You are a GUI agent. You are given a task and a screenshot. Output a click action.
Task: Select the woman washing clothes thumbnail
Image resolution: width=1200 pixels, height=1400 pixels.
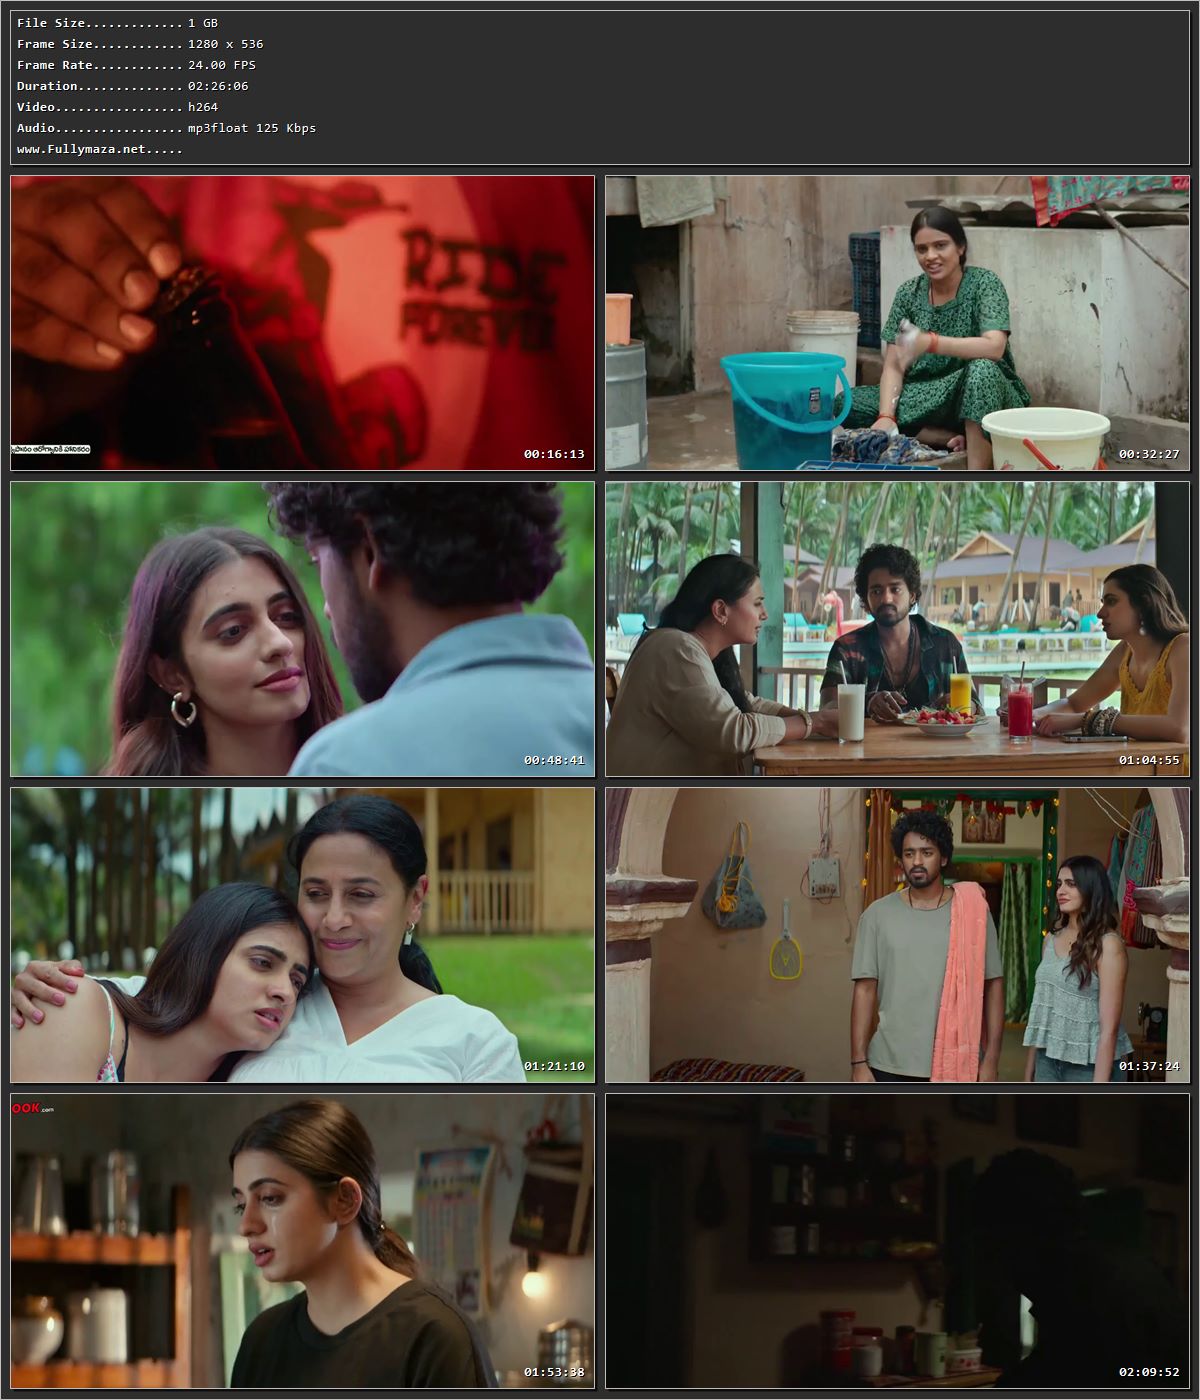pos(897,323)
